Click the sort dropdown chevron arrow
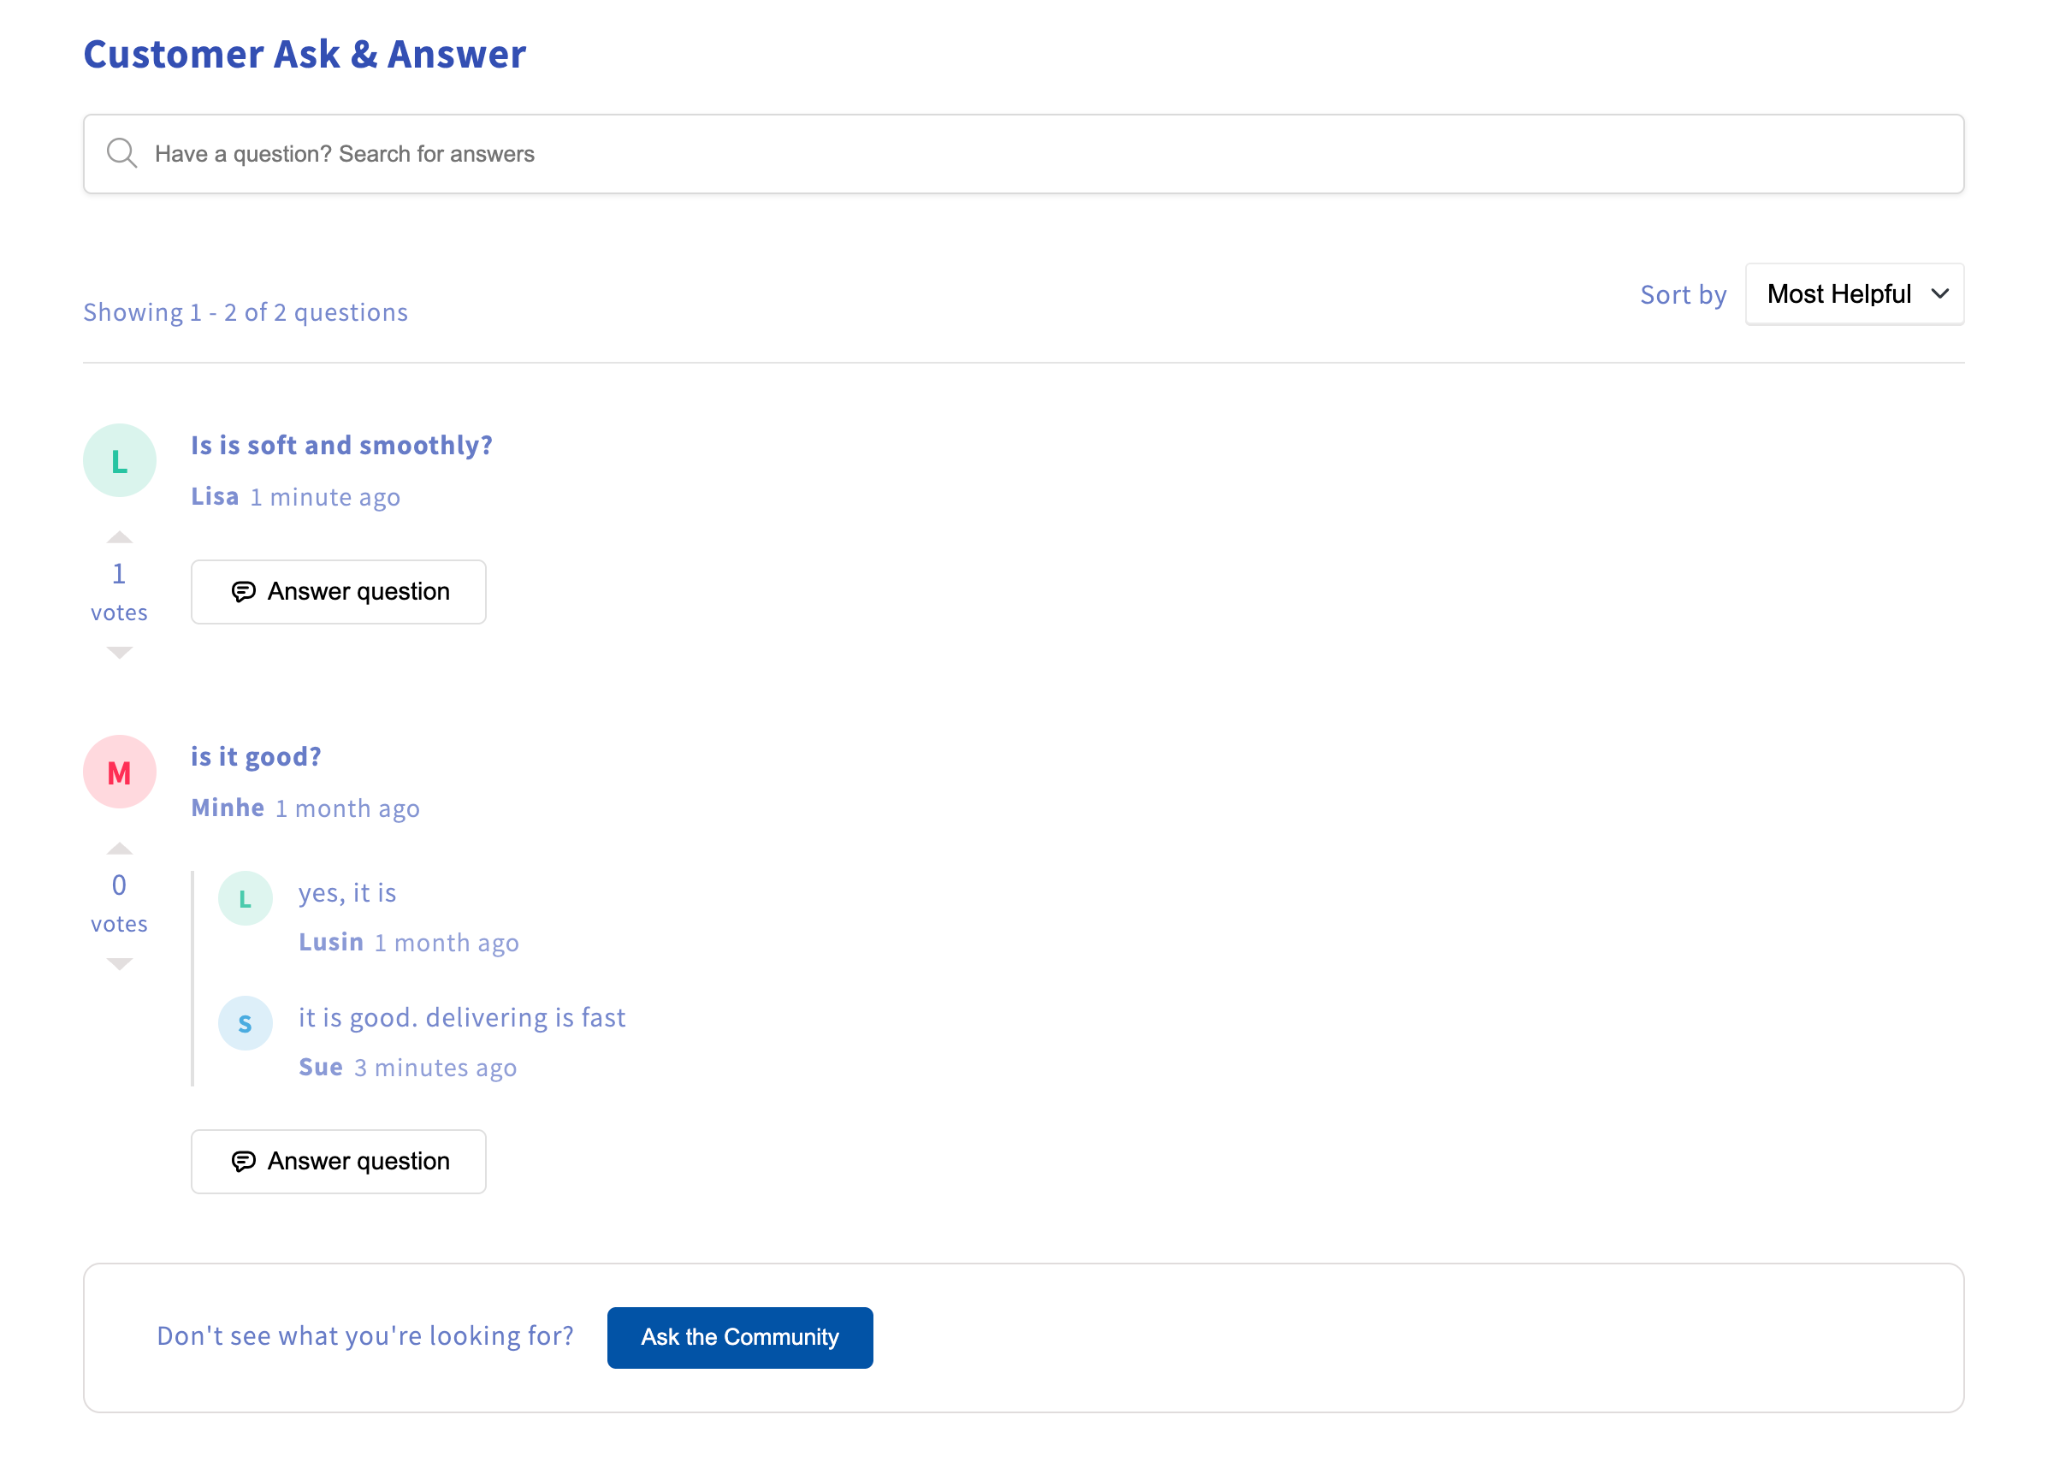The image size is (2048, 1458). point(1940,294)
